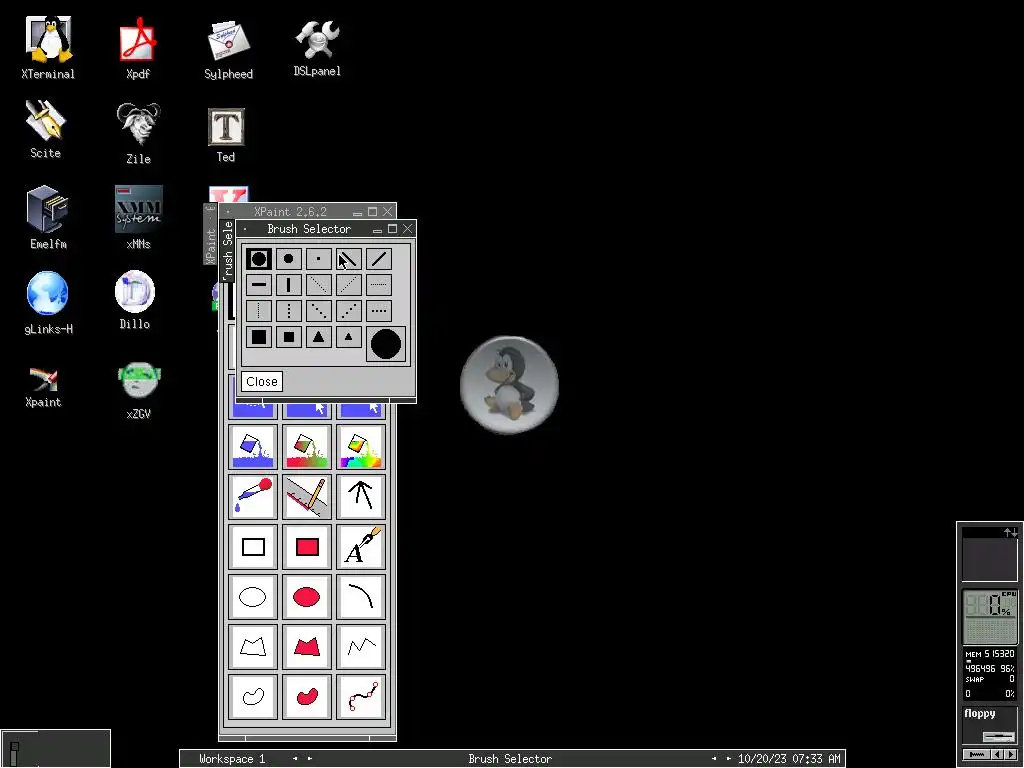Activate the Text tool with letter A
The height and width of the screenshot is (768, 1024).
361,547
